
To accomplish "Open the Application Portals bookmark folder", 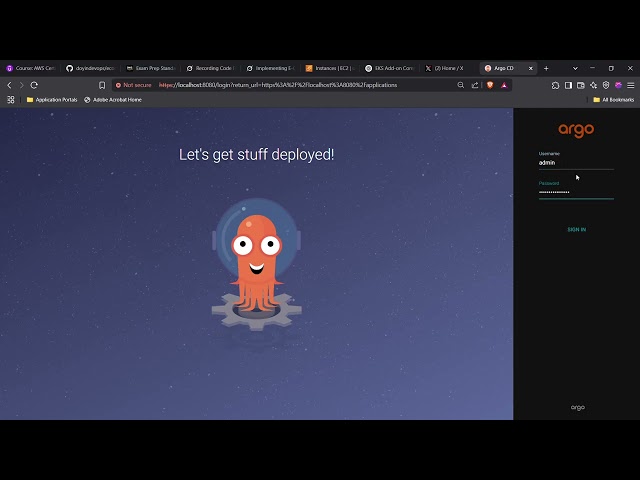I will [52, 100].
